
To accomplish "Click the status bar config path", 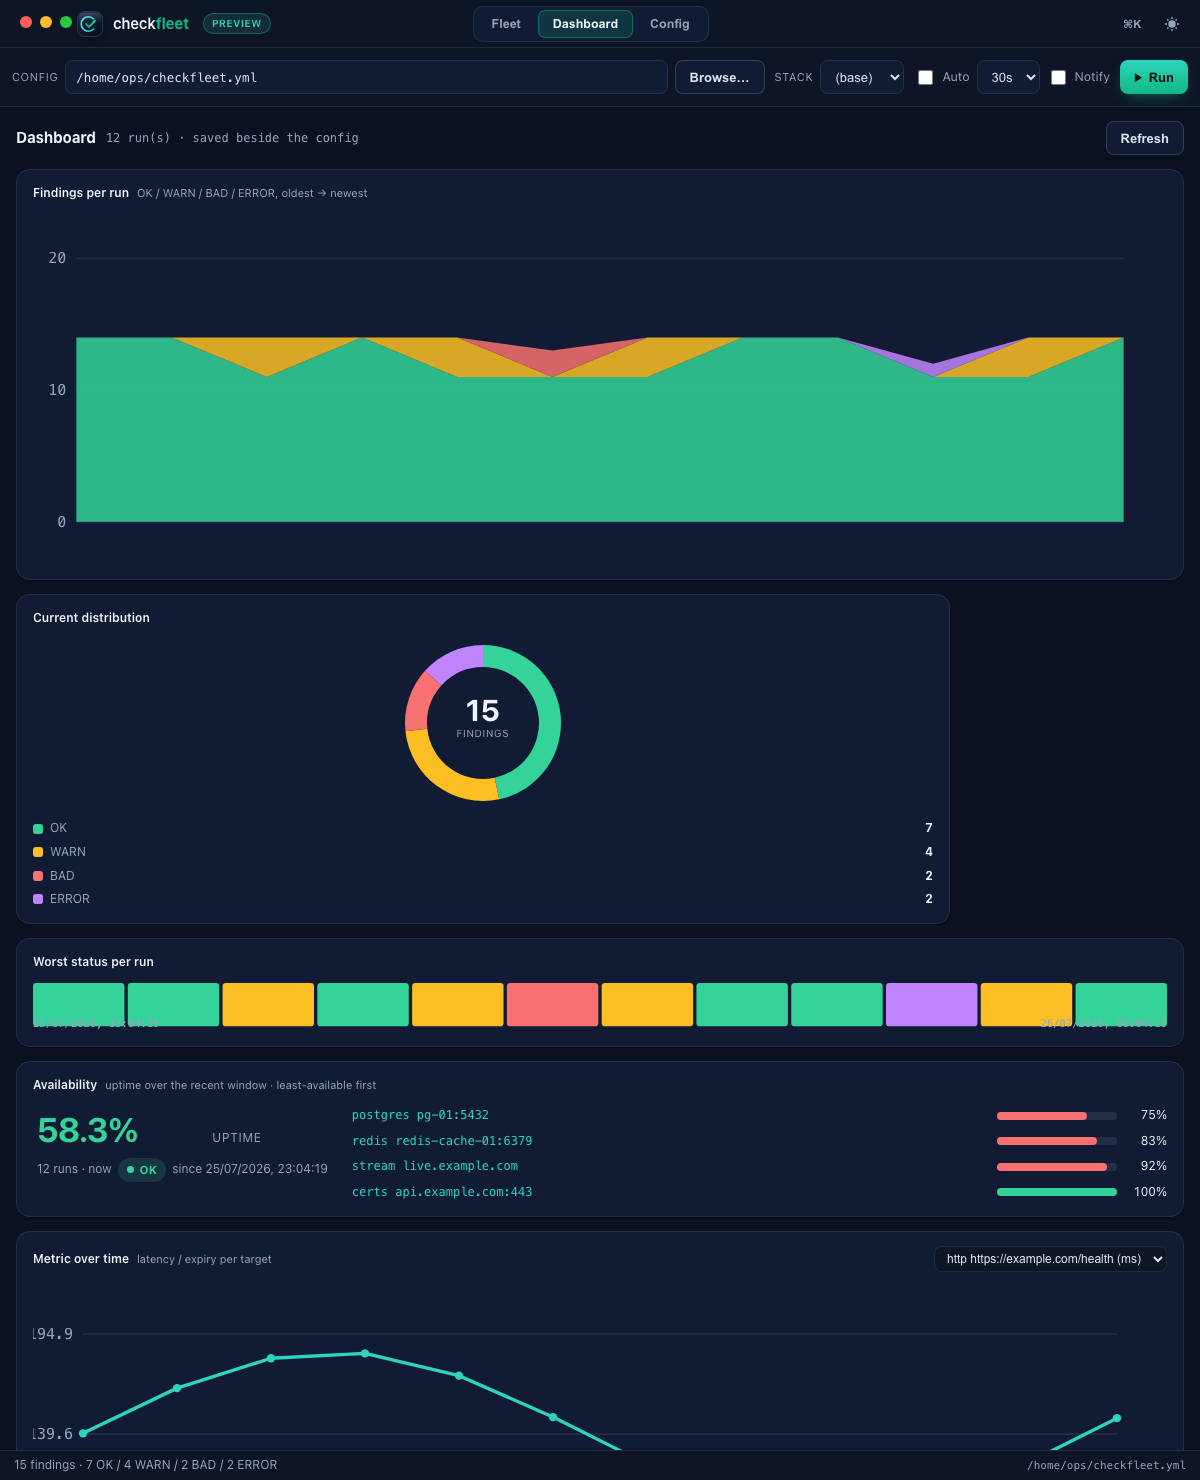I will (1106, 1465).
